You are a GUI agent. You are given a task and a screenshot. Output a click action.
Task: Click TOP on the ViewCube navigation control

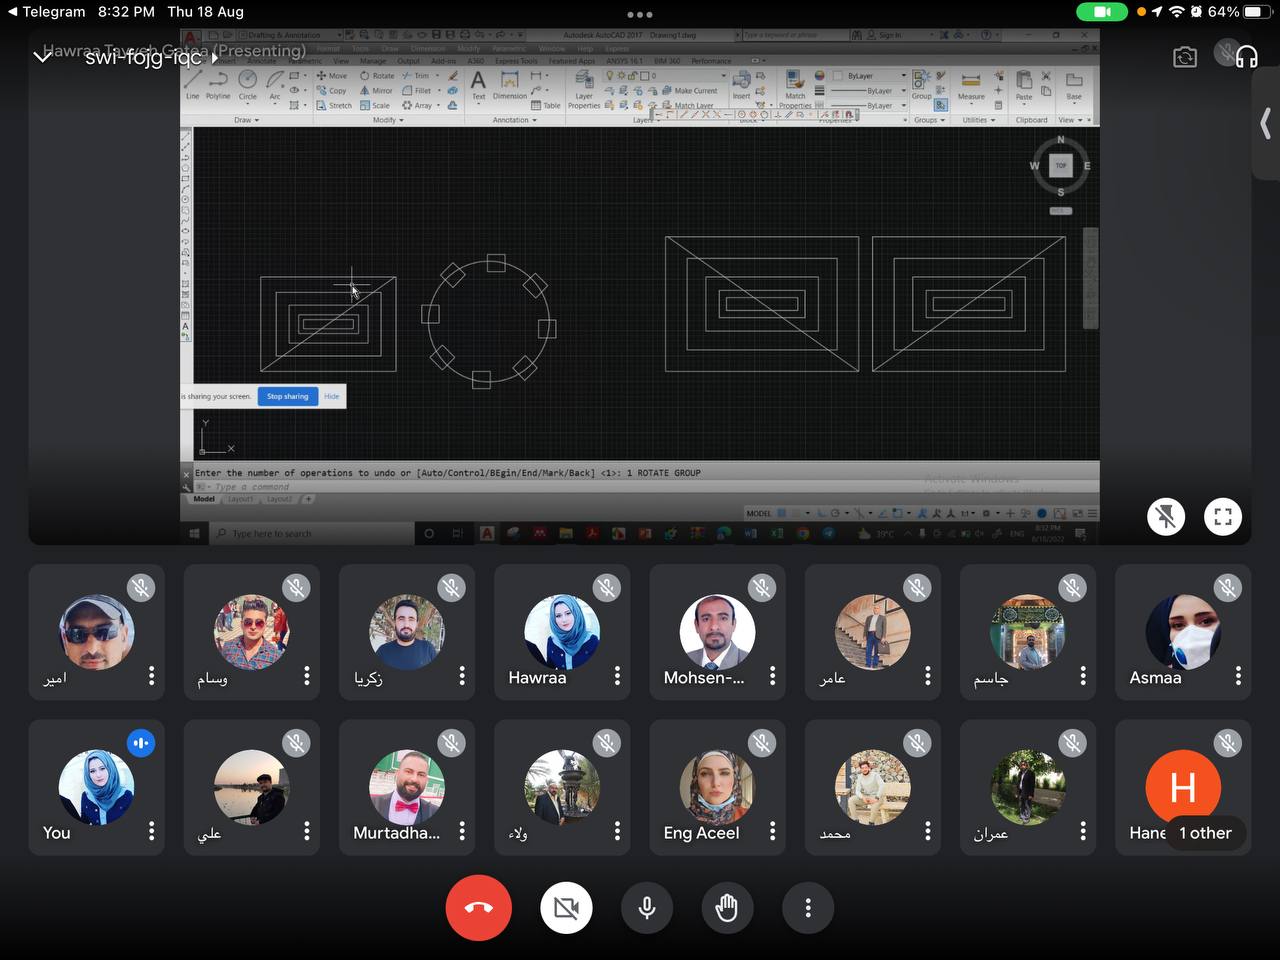click(x=1061, y=165)
